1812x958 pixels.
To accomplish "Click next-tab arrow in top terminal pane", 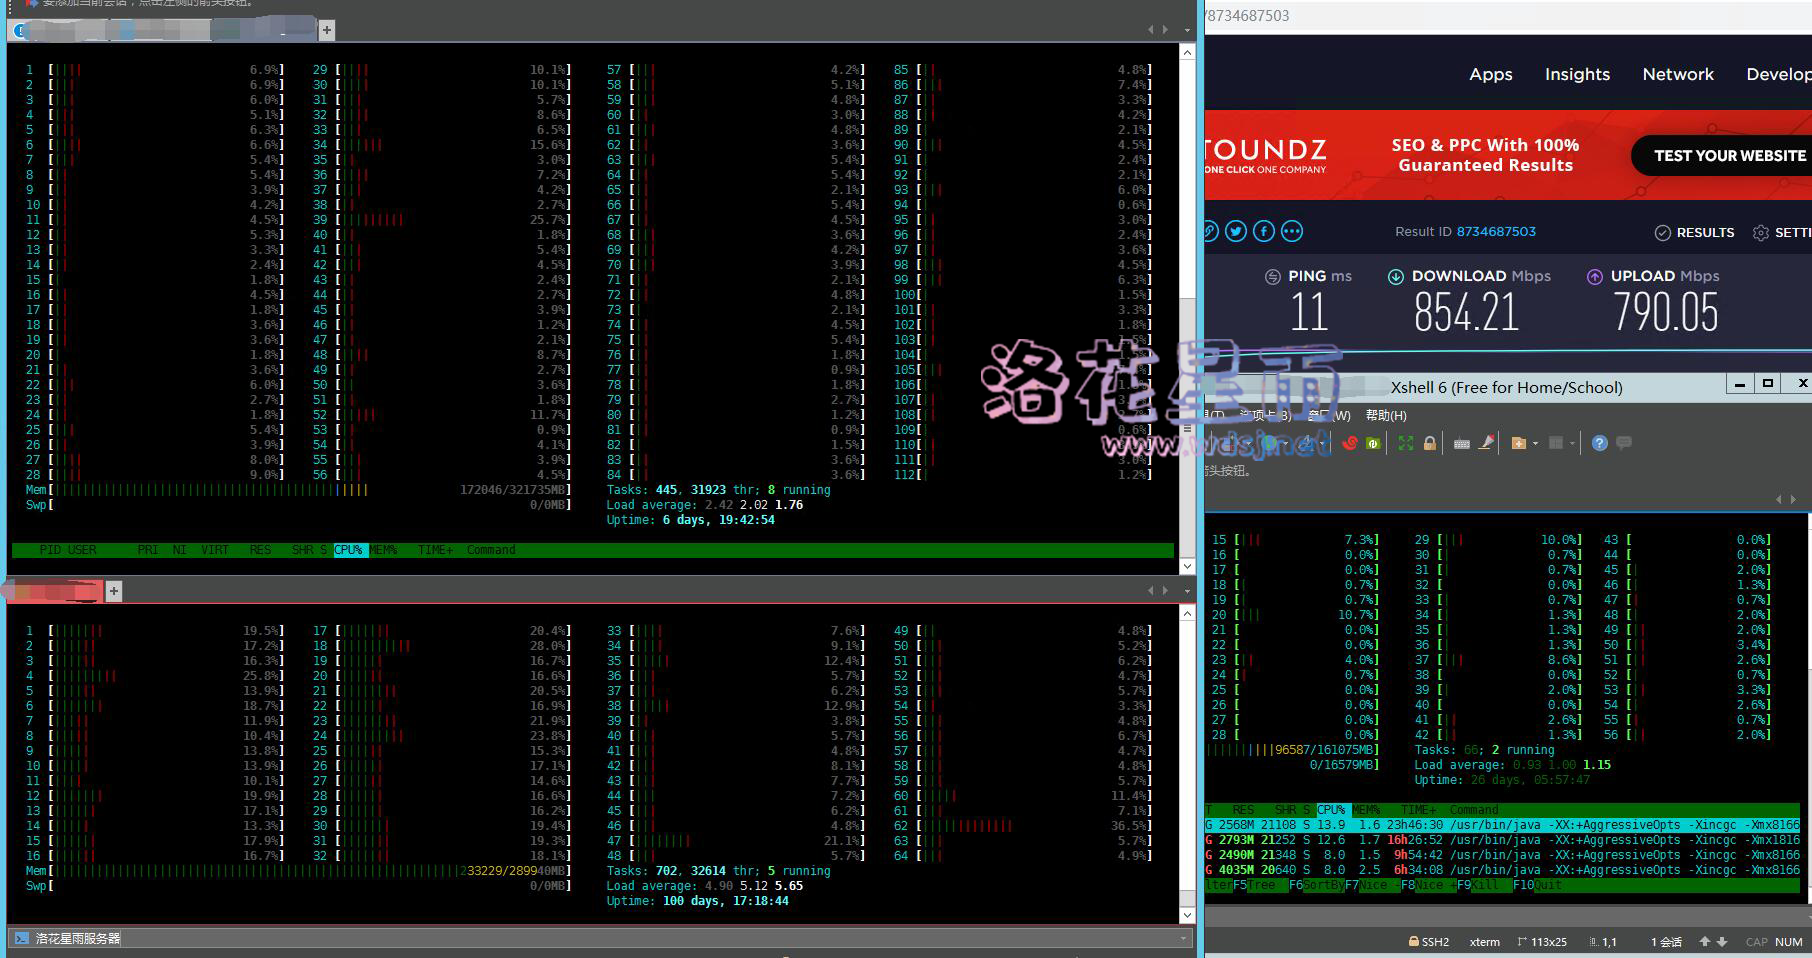I will click(x=1165, y=30).
